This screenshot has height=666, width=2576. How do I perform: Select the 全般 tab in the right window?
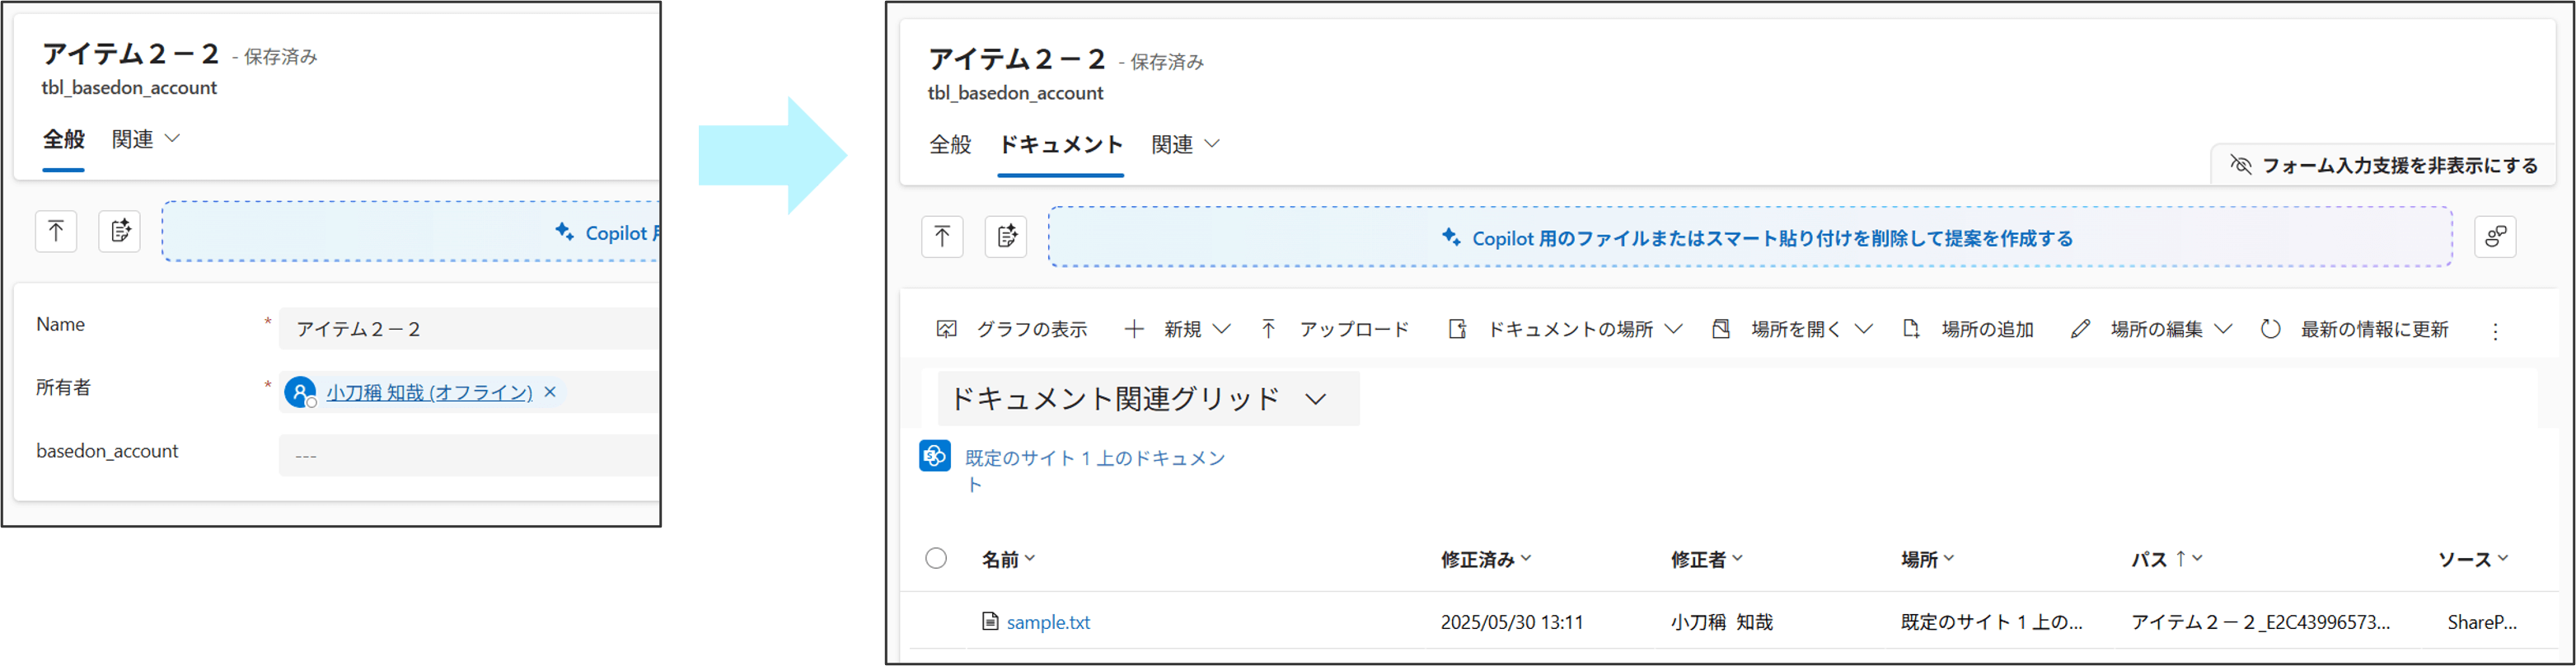tap(950, 145)
